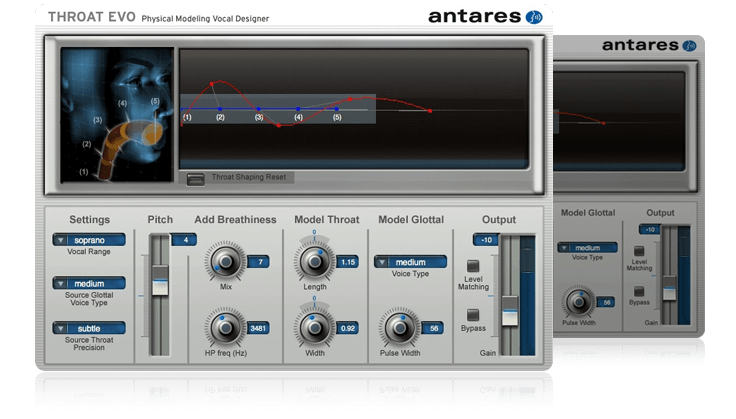Click throat graph point labeled (5)

coord(337,109)
